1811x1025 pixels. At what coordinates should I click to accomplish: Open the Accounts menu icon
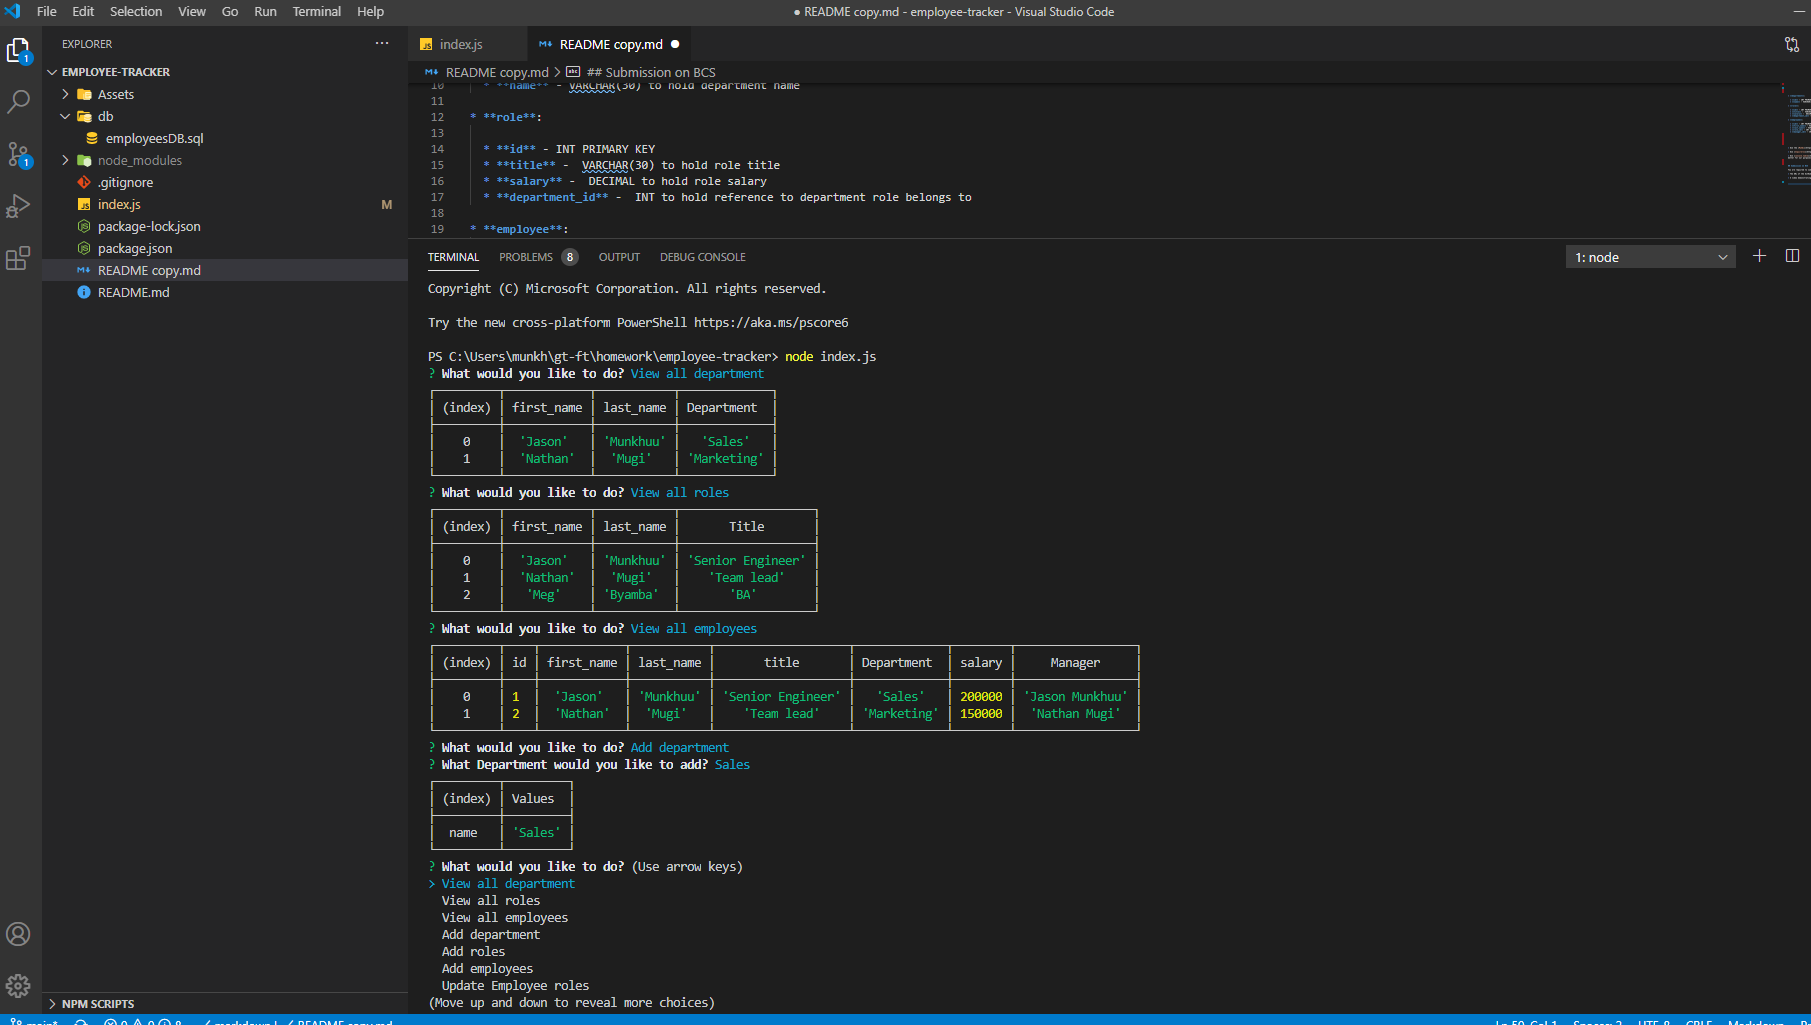[18, 934]
